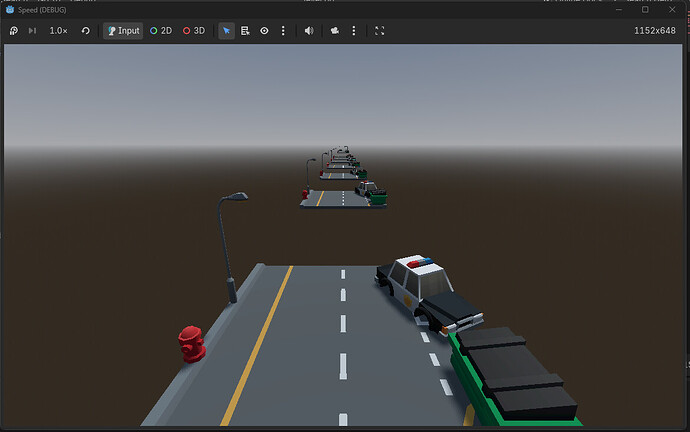690x432 pixels.
Task: Toggle selection visibility eye icon
Action: click(x=264, y=31)
